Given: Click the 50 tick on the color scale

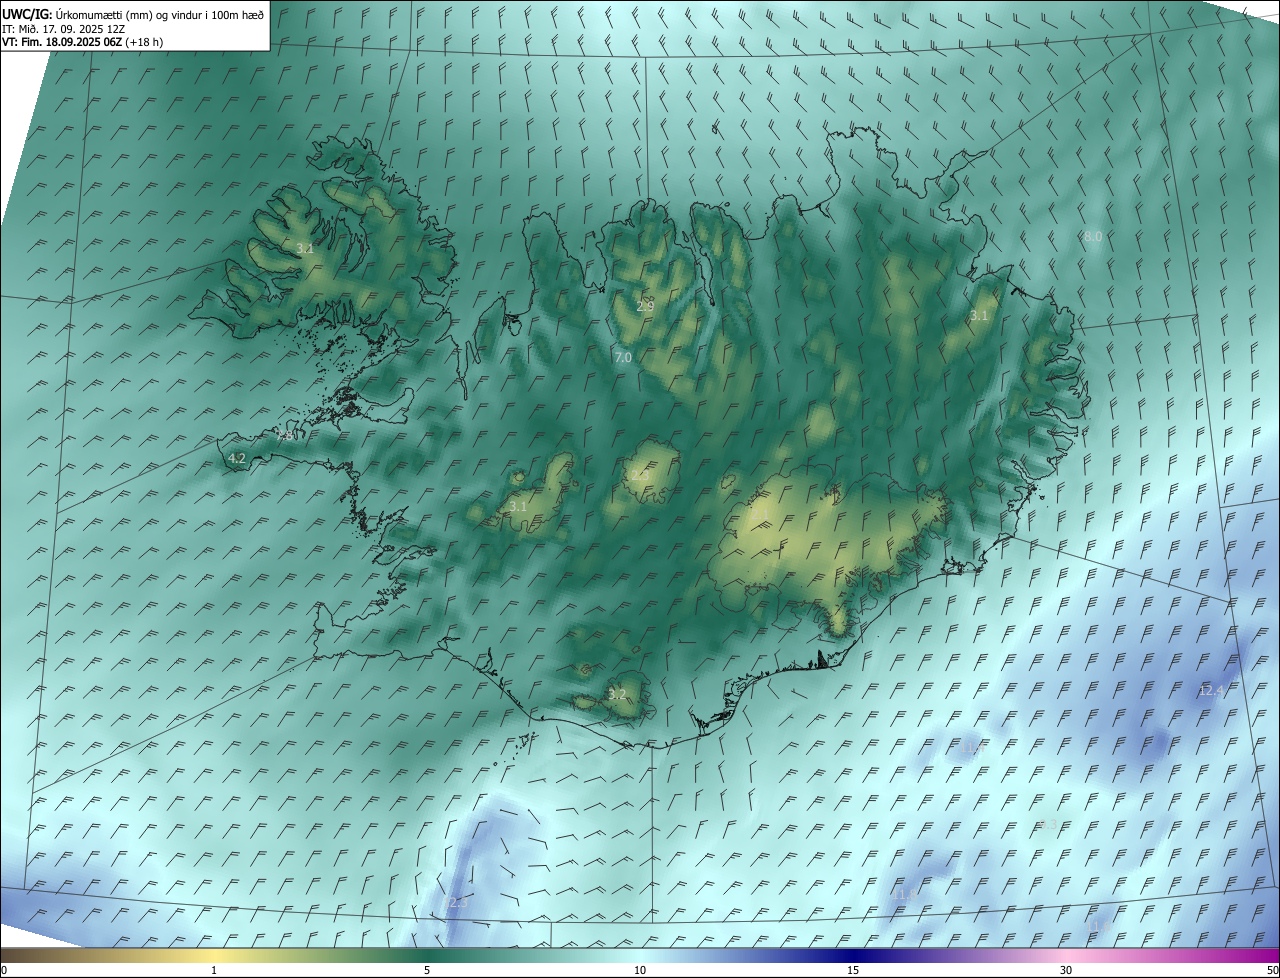Looking at the screenshot, I should point(1272,970).
